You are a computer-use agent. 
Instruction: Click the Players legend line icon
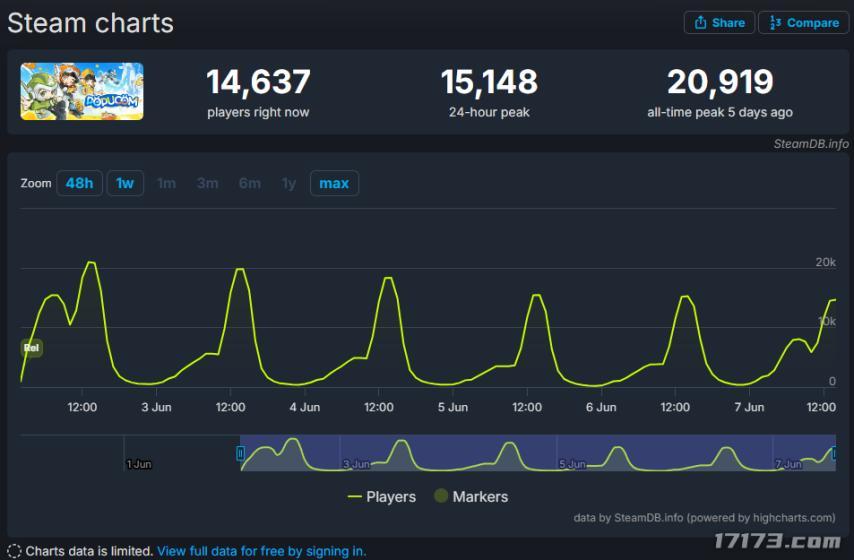pyautogui.click(x=354, y=497)
